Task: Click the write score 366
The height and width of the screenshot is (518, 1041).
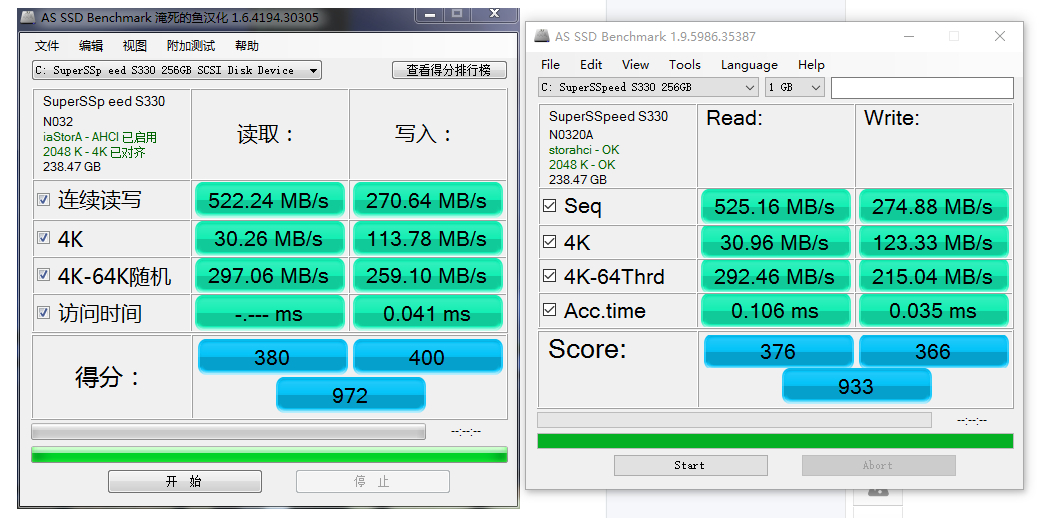Action: [x=933, y=351]
